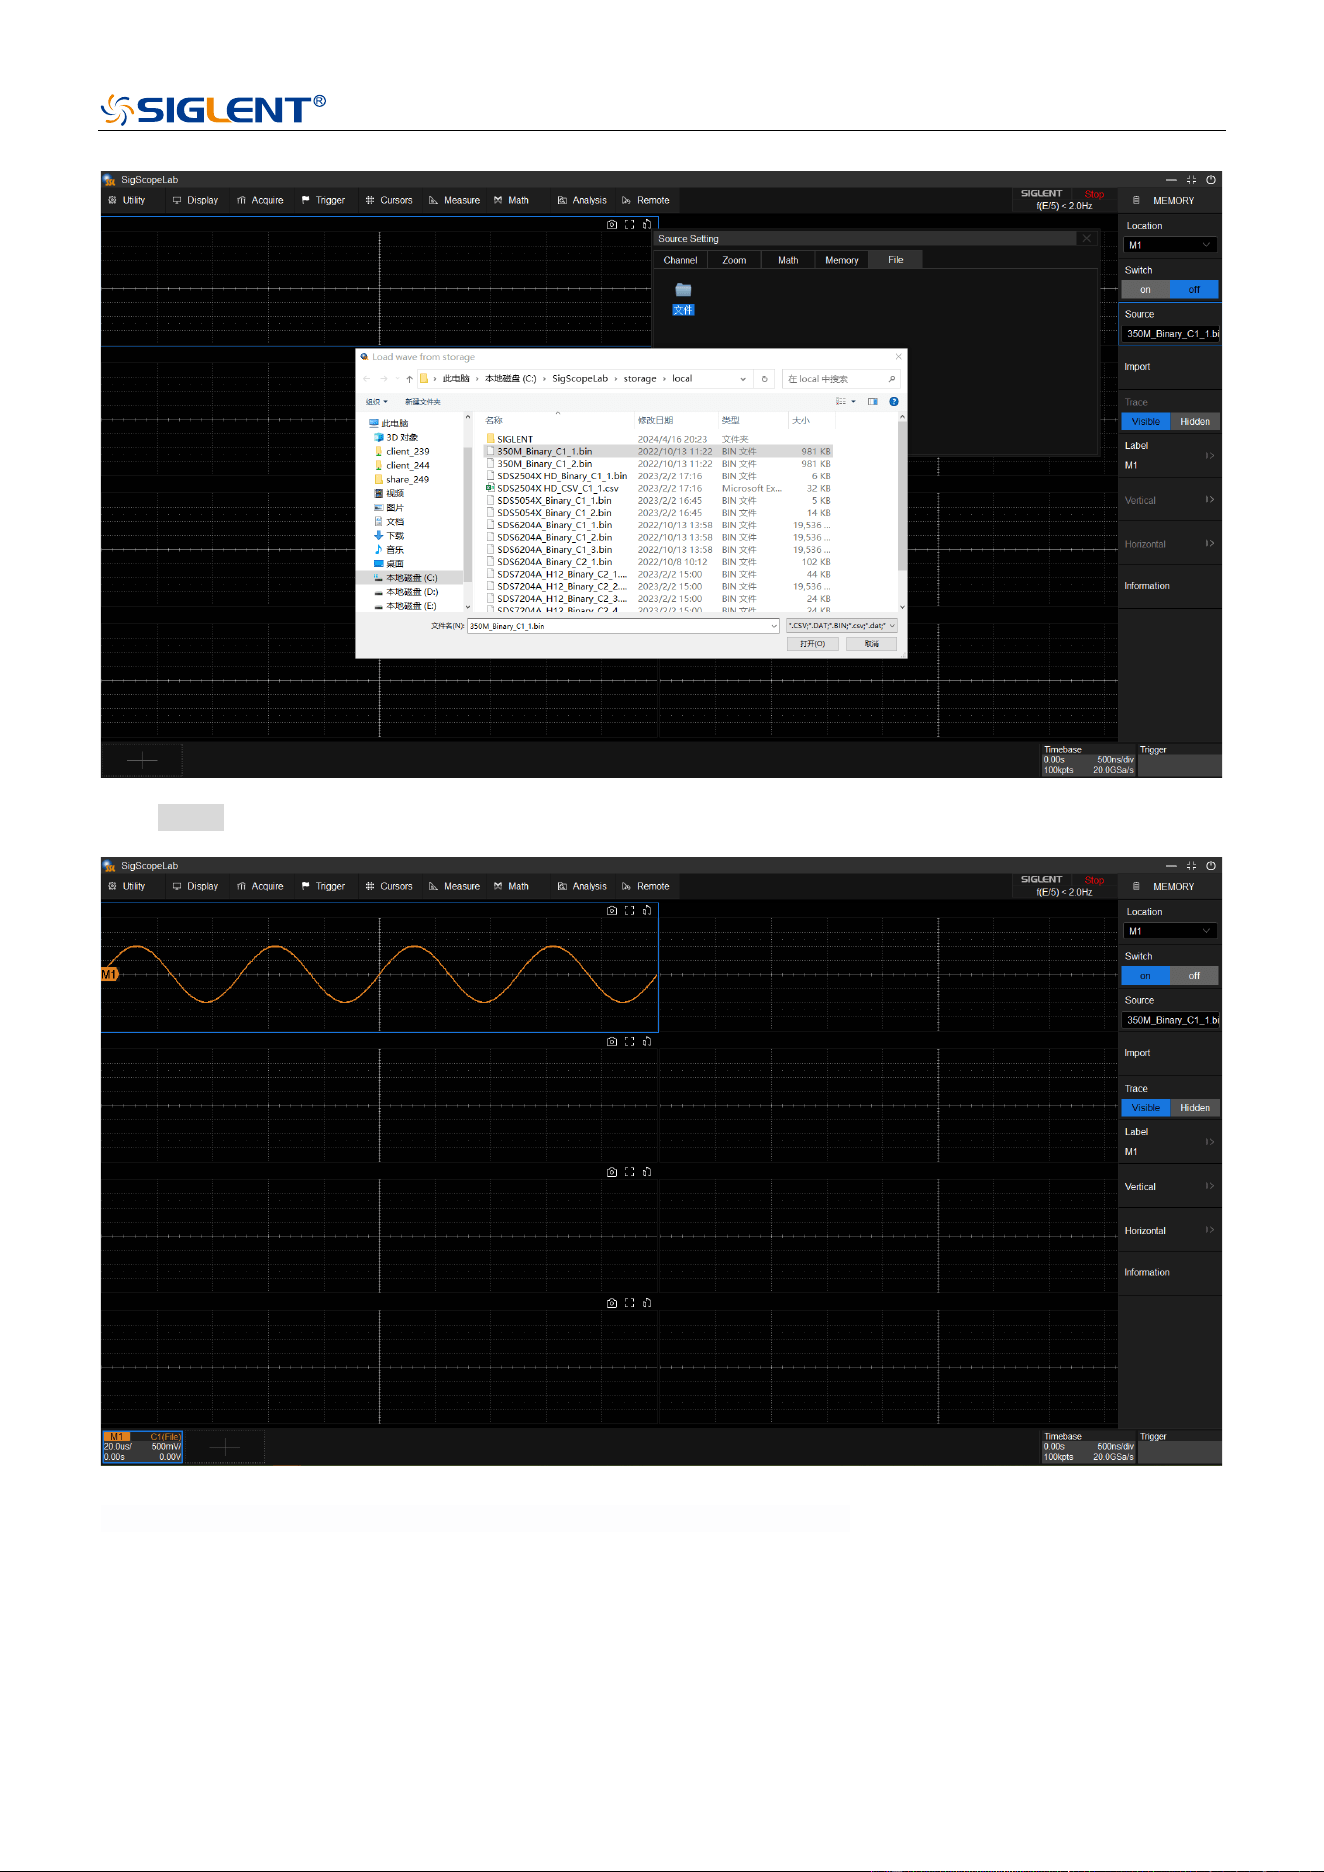The height and width of the screenshot is (1872, 1324).
Task: Select 本地磁盘 (D:) in Load wave dialog tree
Action: click(x=406, y=591)
